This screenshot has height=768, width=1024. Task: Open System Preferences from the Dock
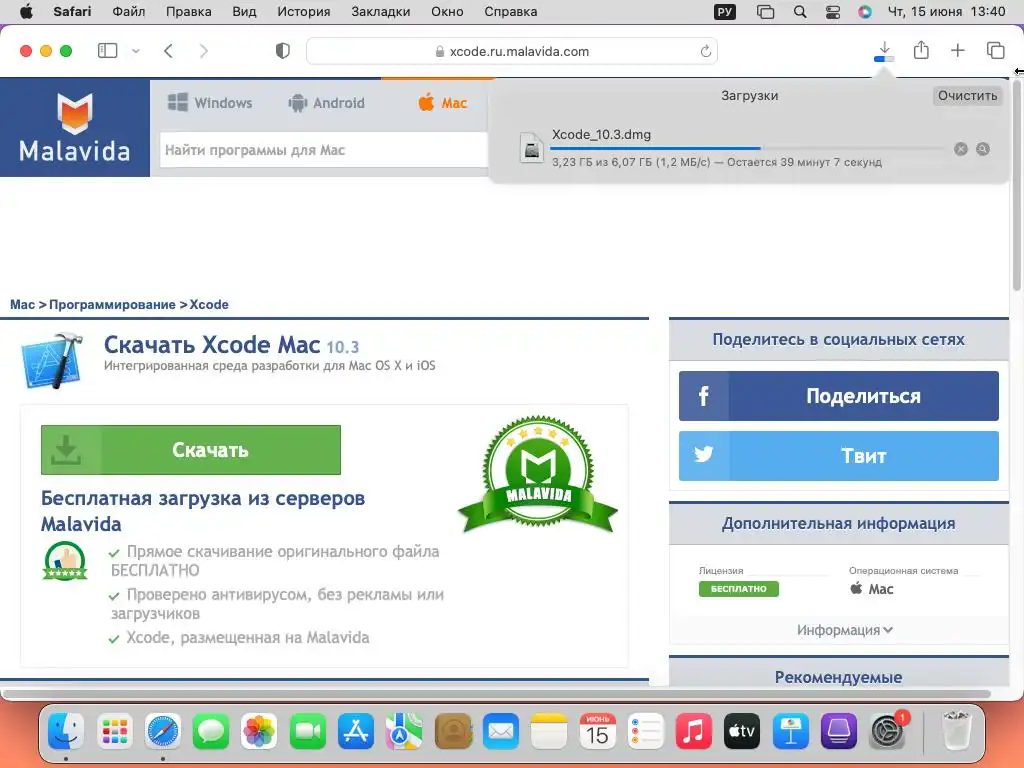click(x=887, y=732)
